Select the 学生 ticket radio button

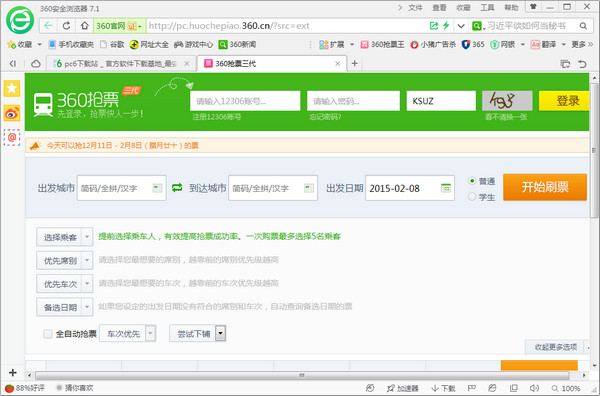coord(472,197)
